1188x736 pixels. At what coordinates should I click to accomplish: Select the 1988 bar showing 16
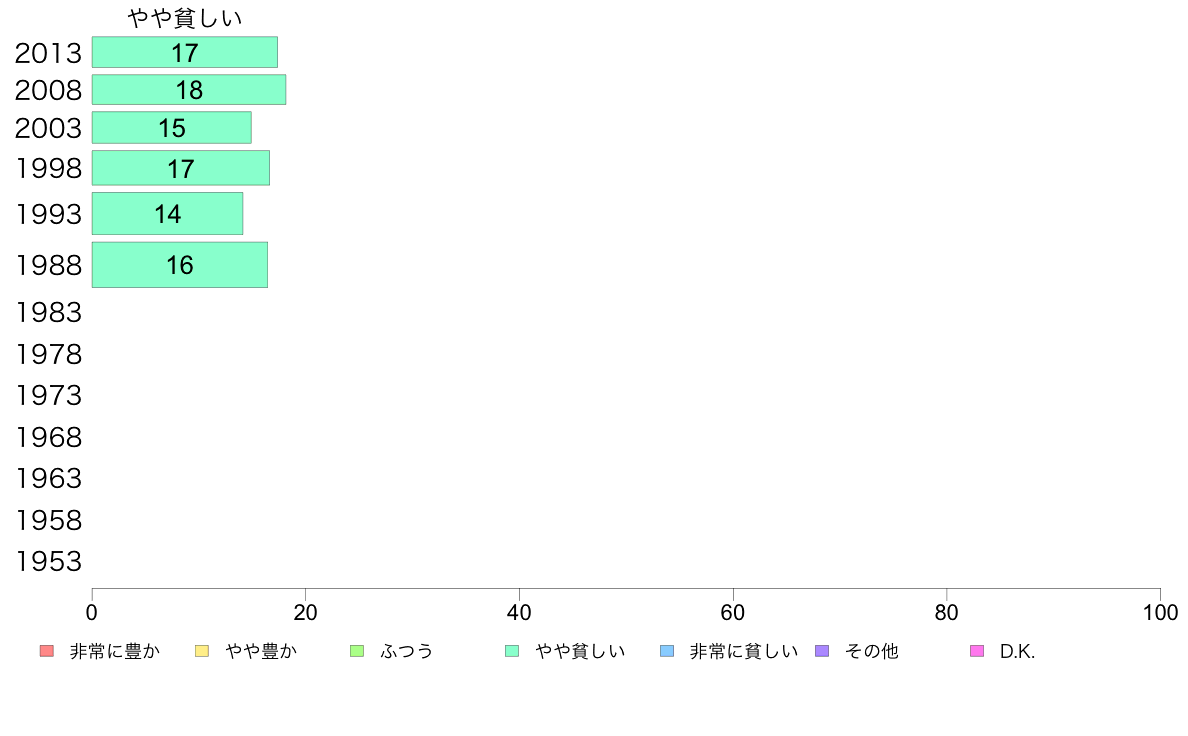(x=180, y=265)
